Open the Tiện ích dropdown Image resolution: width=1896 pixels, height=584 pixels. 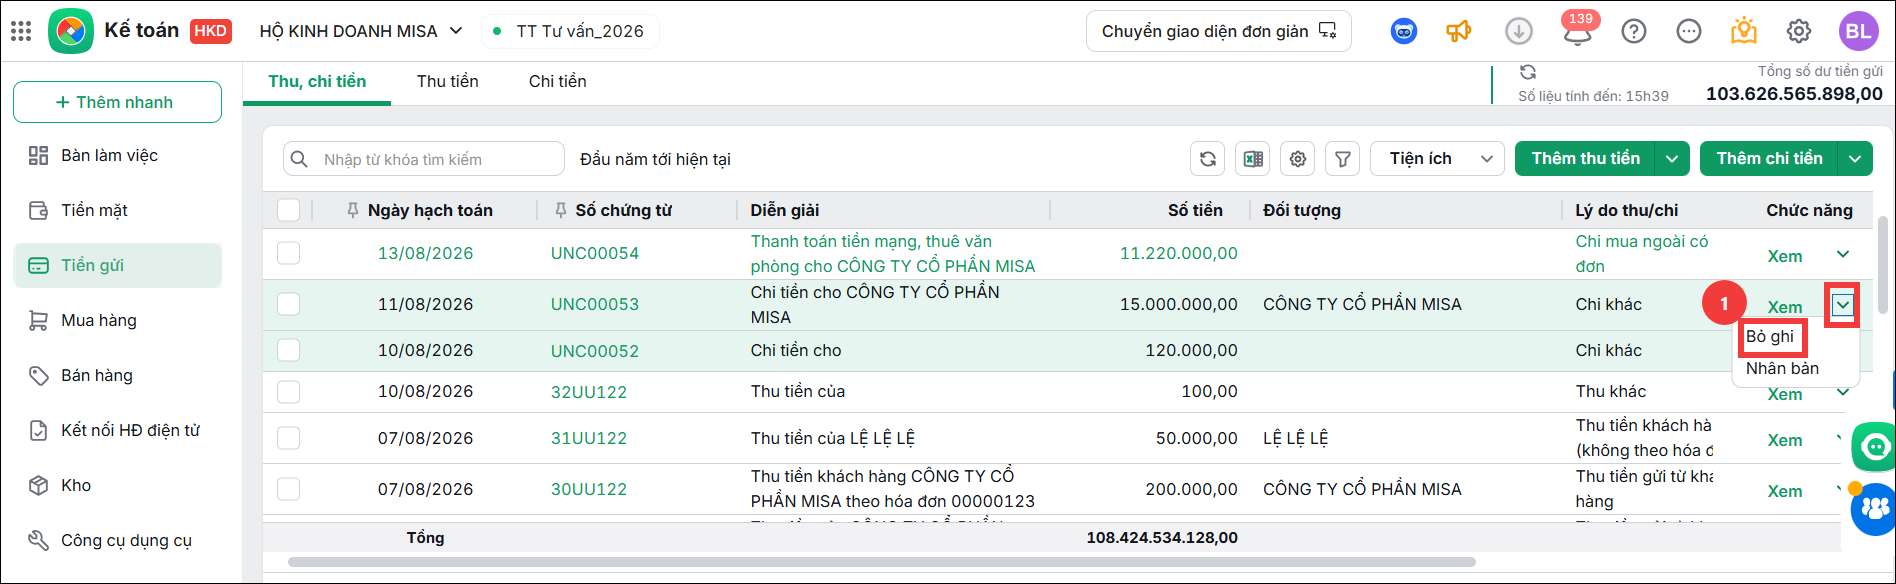[x=1437, y=159]
